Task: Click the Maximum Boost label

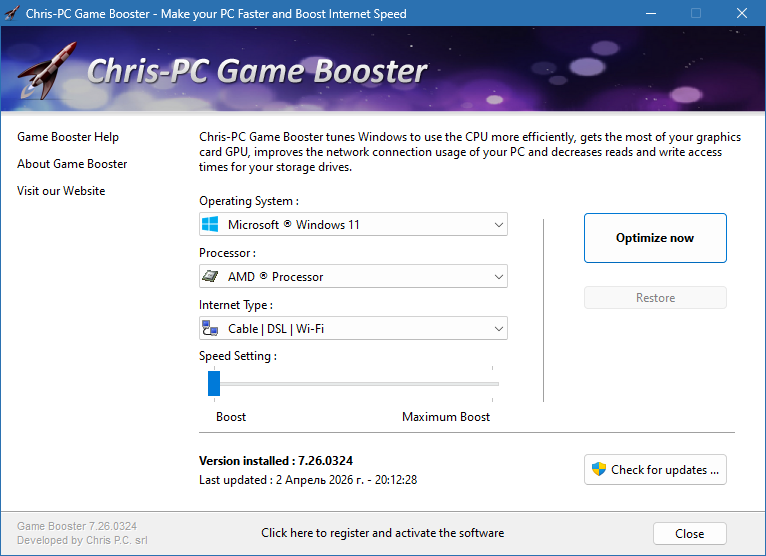Action: [446, 417]
